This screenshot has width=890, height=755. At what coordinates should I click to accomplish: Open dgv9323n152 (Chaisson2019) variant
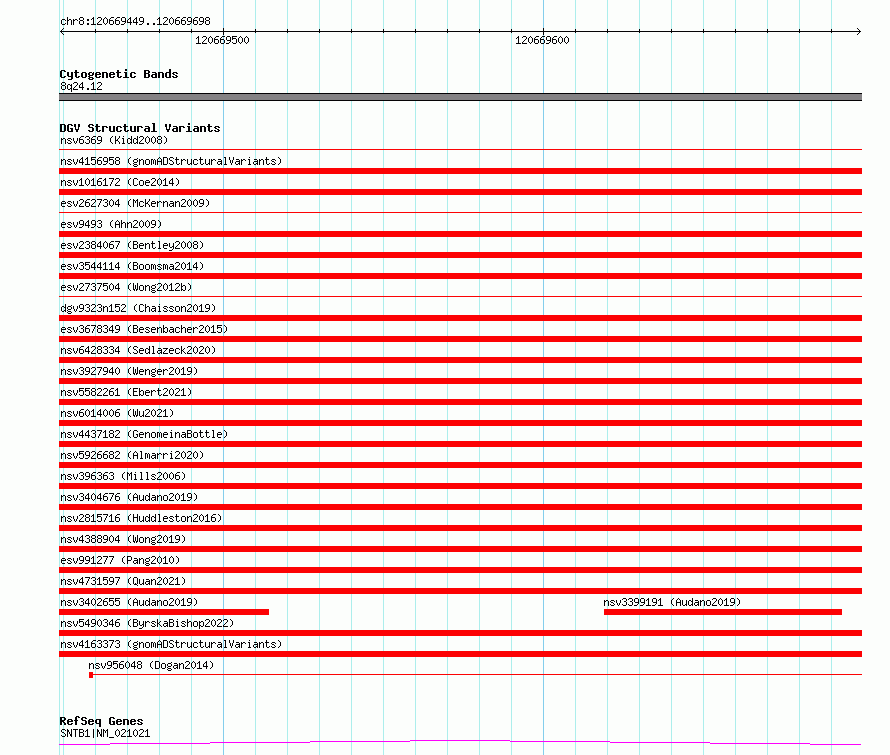point(138,308)
